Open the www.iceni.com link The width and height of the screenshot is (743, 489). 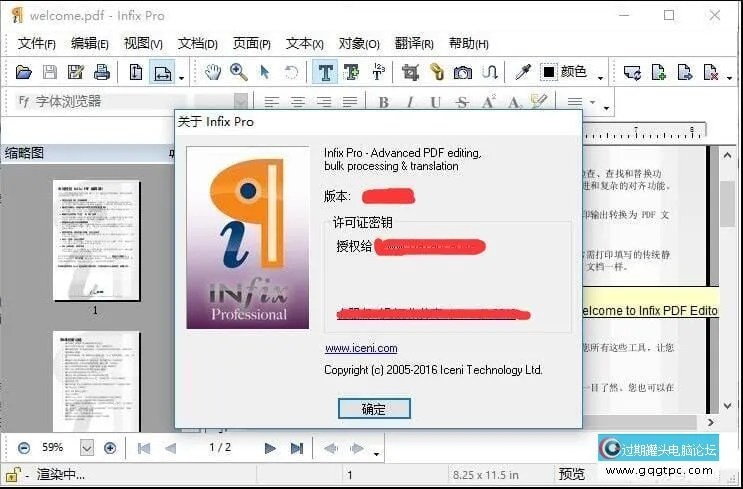[361, 348]
